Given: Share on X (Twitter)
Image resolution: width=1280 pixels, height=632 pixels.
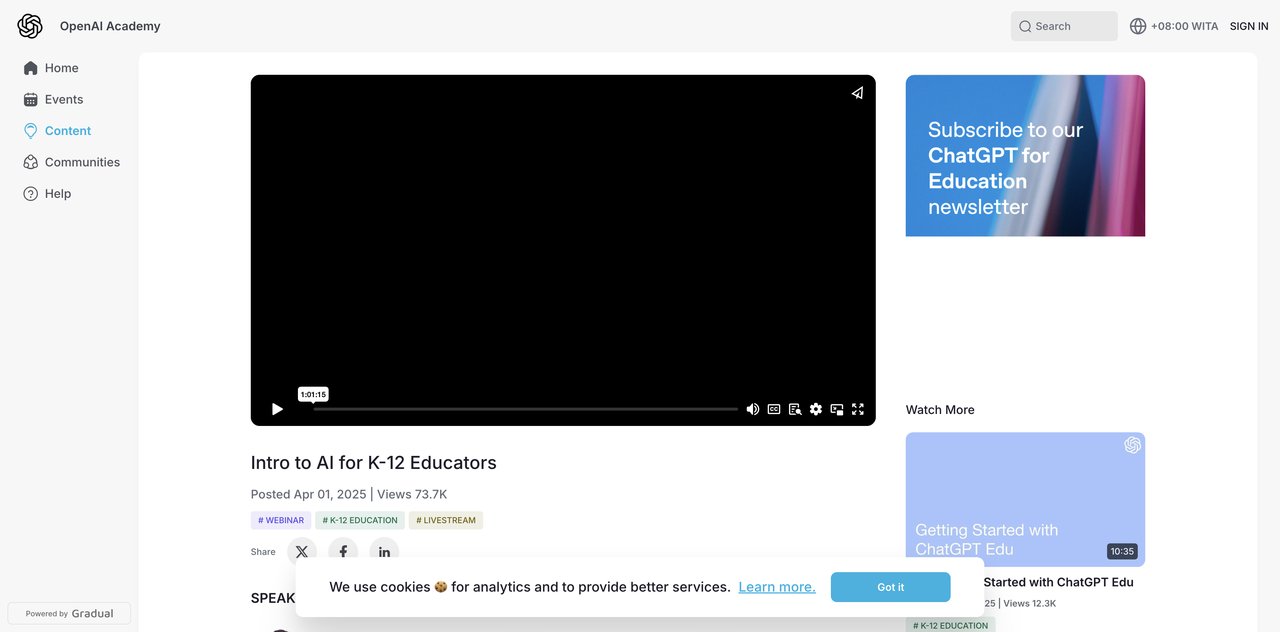Looking at the screenshot, I should (302, 552).
